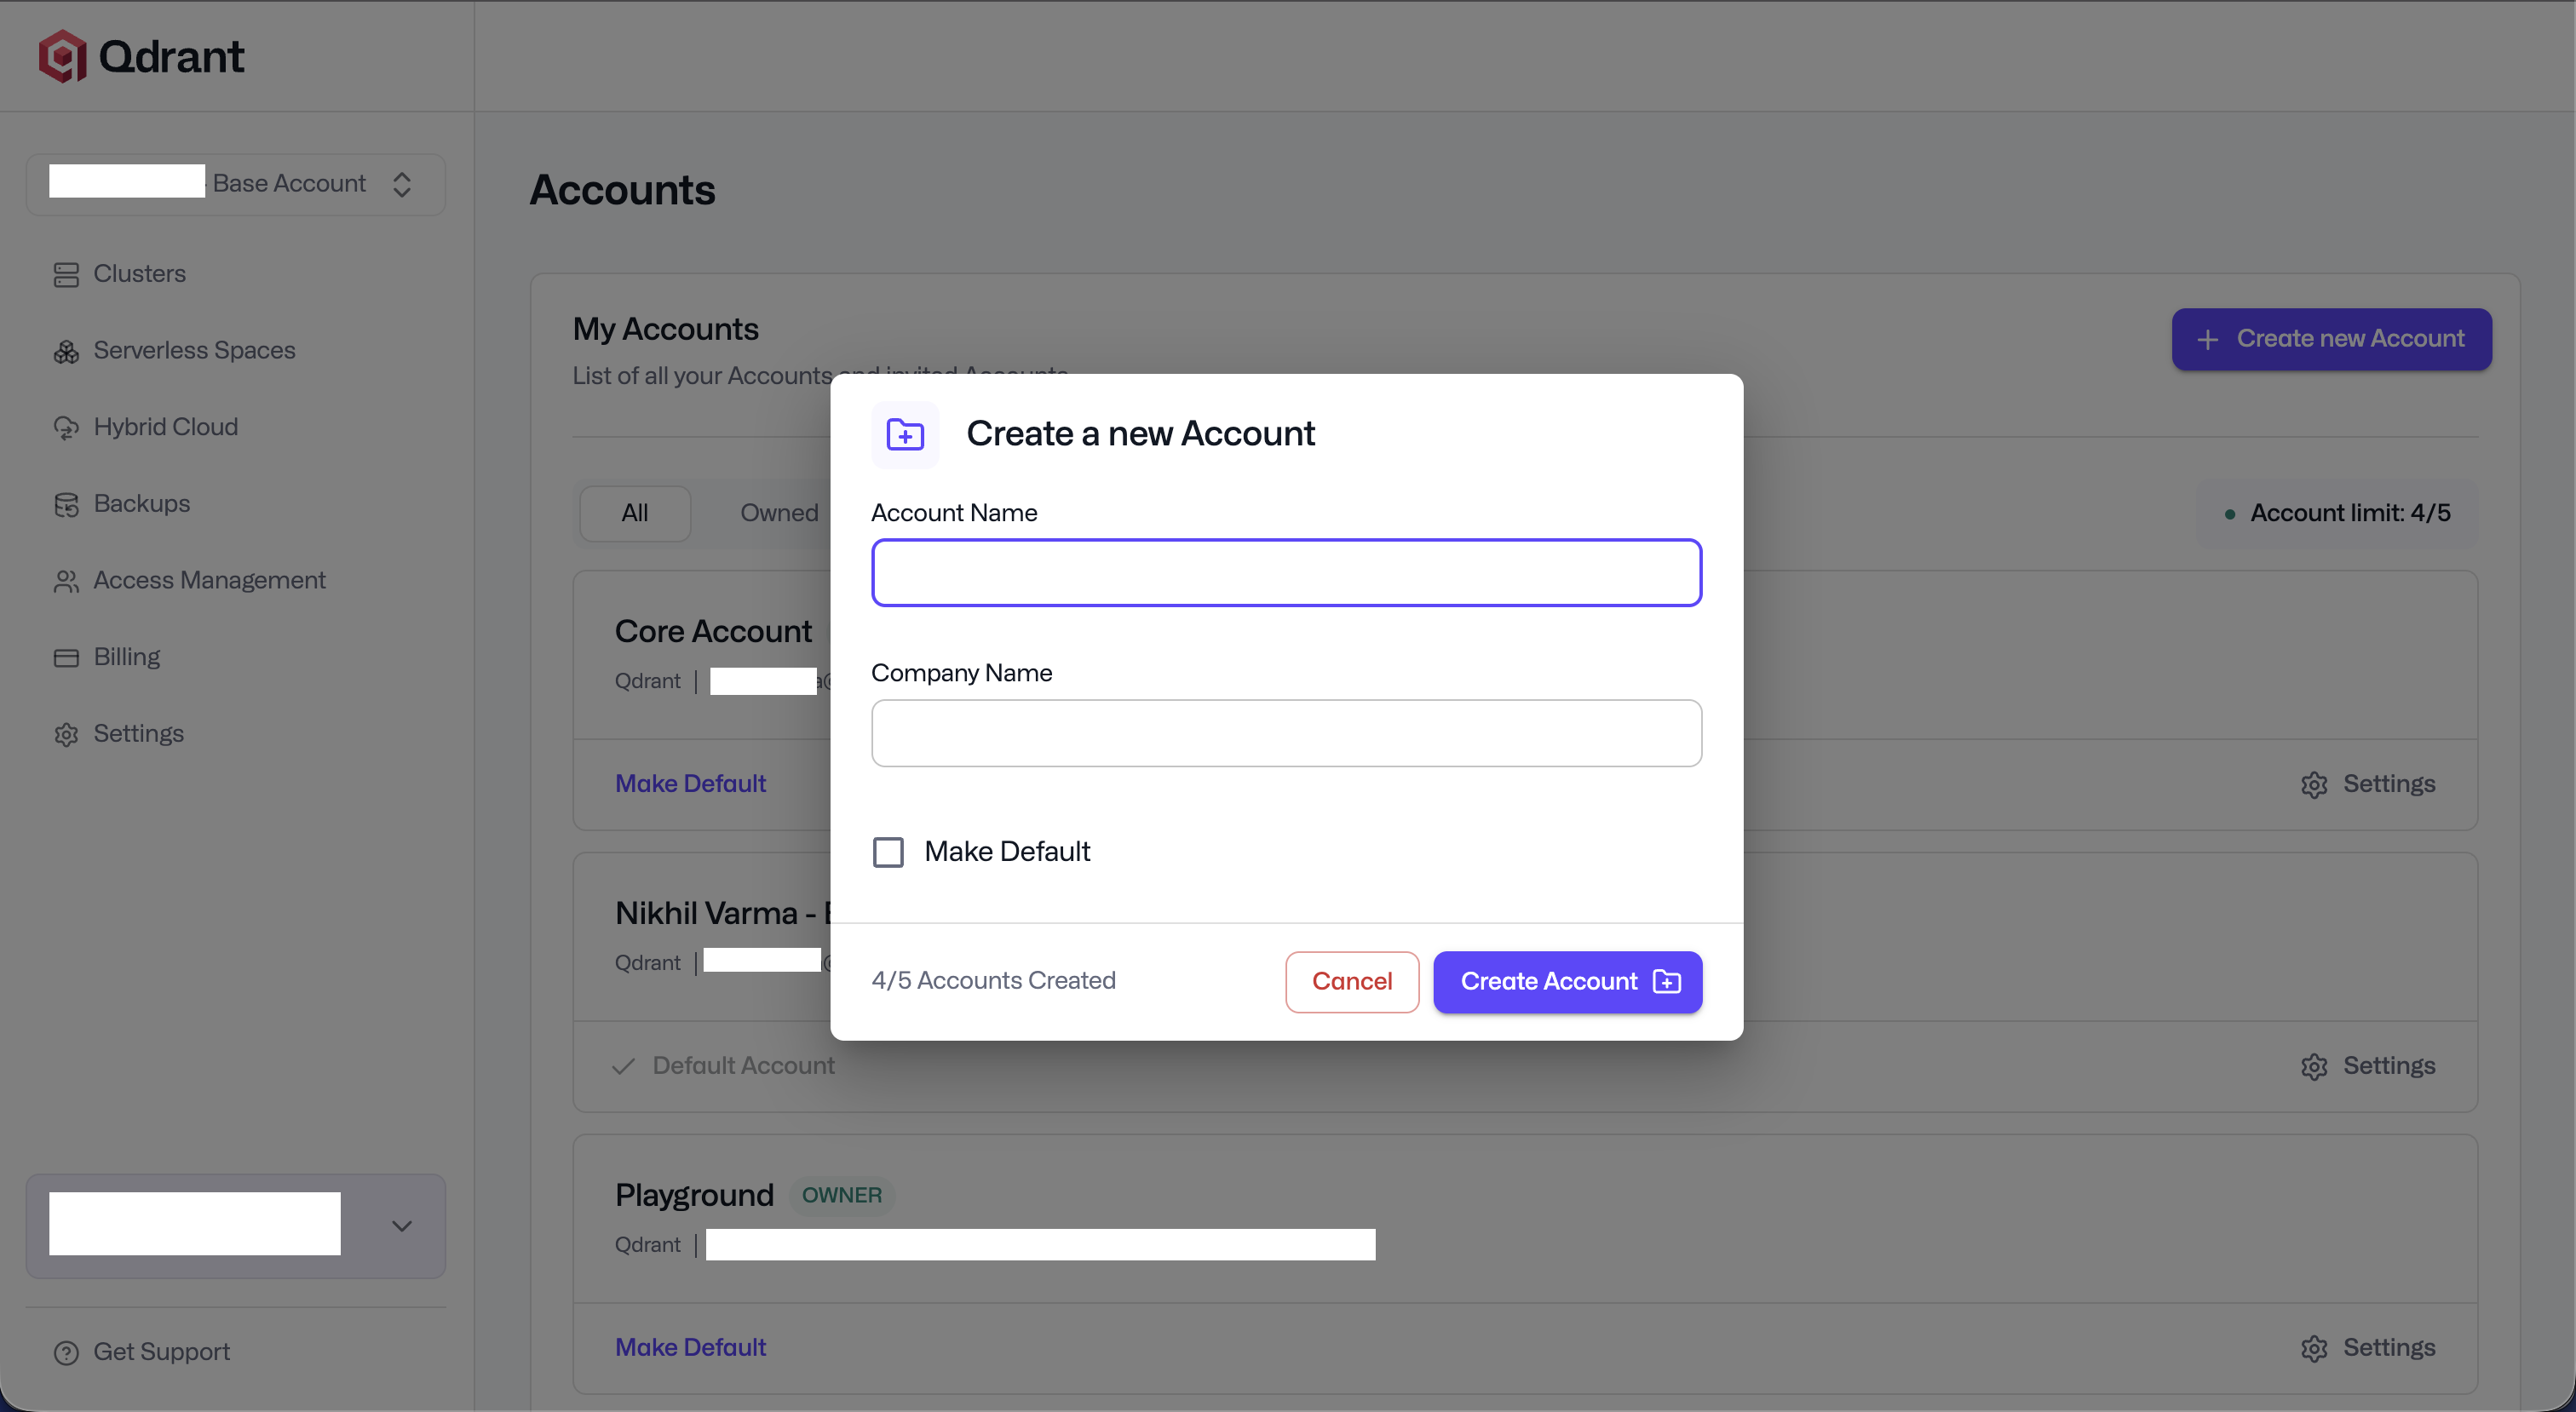2576x1412 pixels.
Task: Click Create new Account button
Action: point(2331,339)
